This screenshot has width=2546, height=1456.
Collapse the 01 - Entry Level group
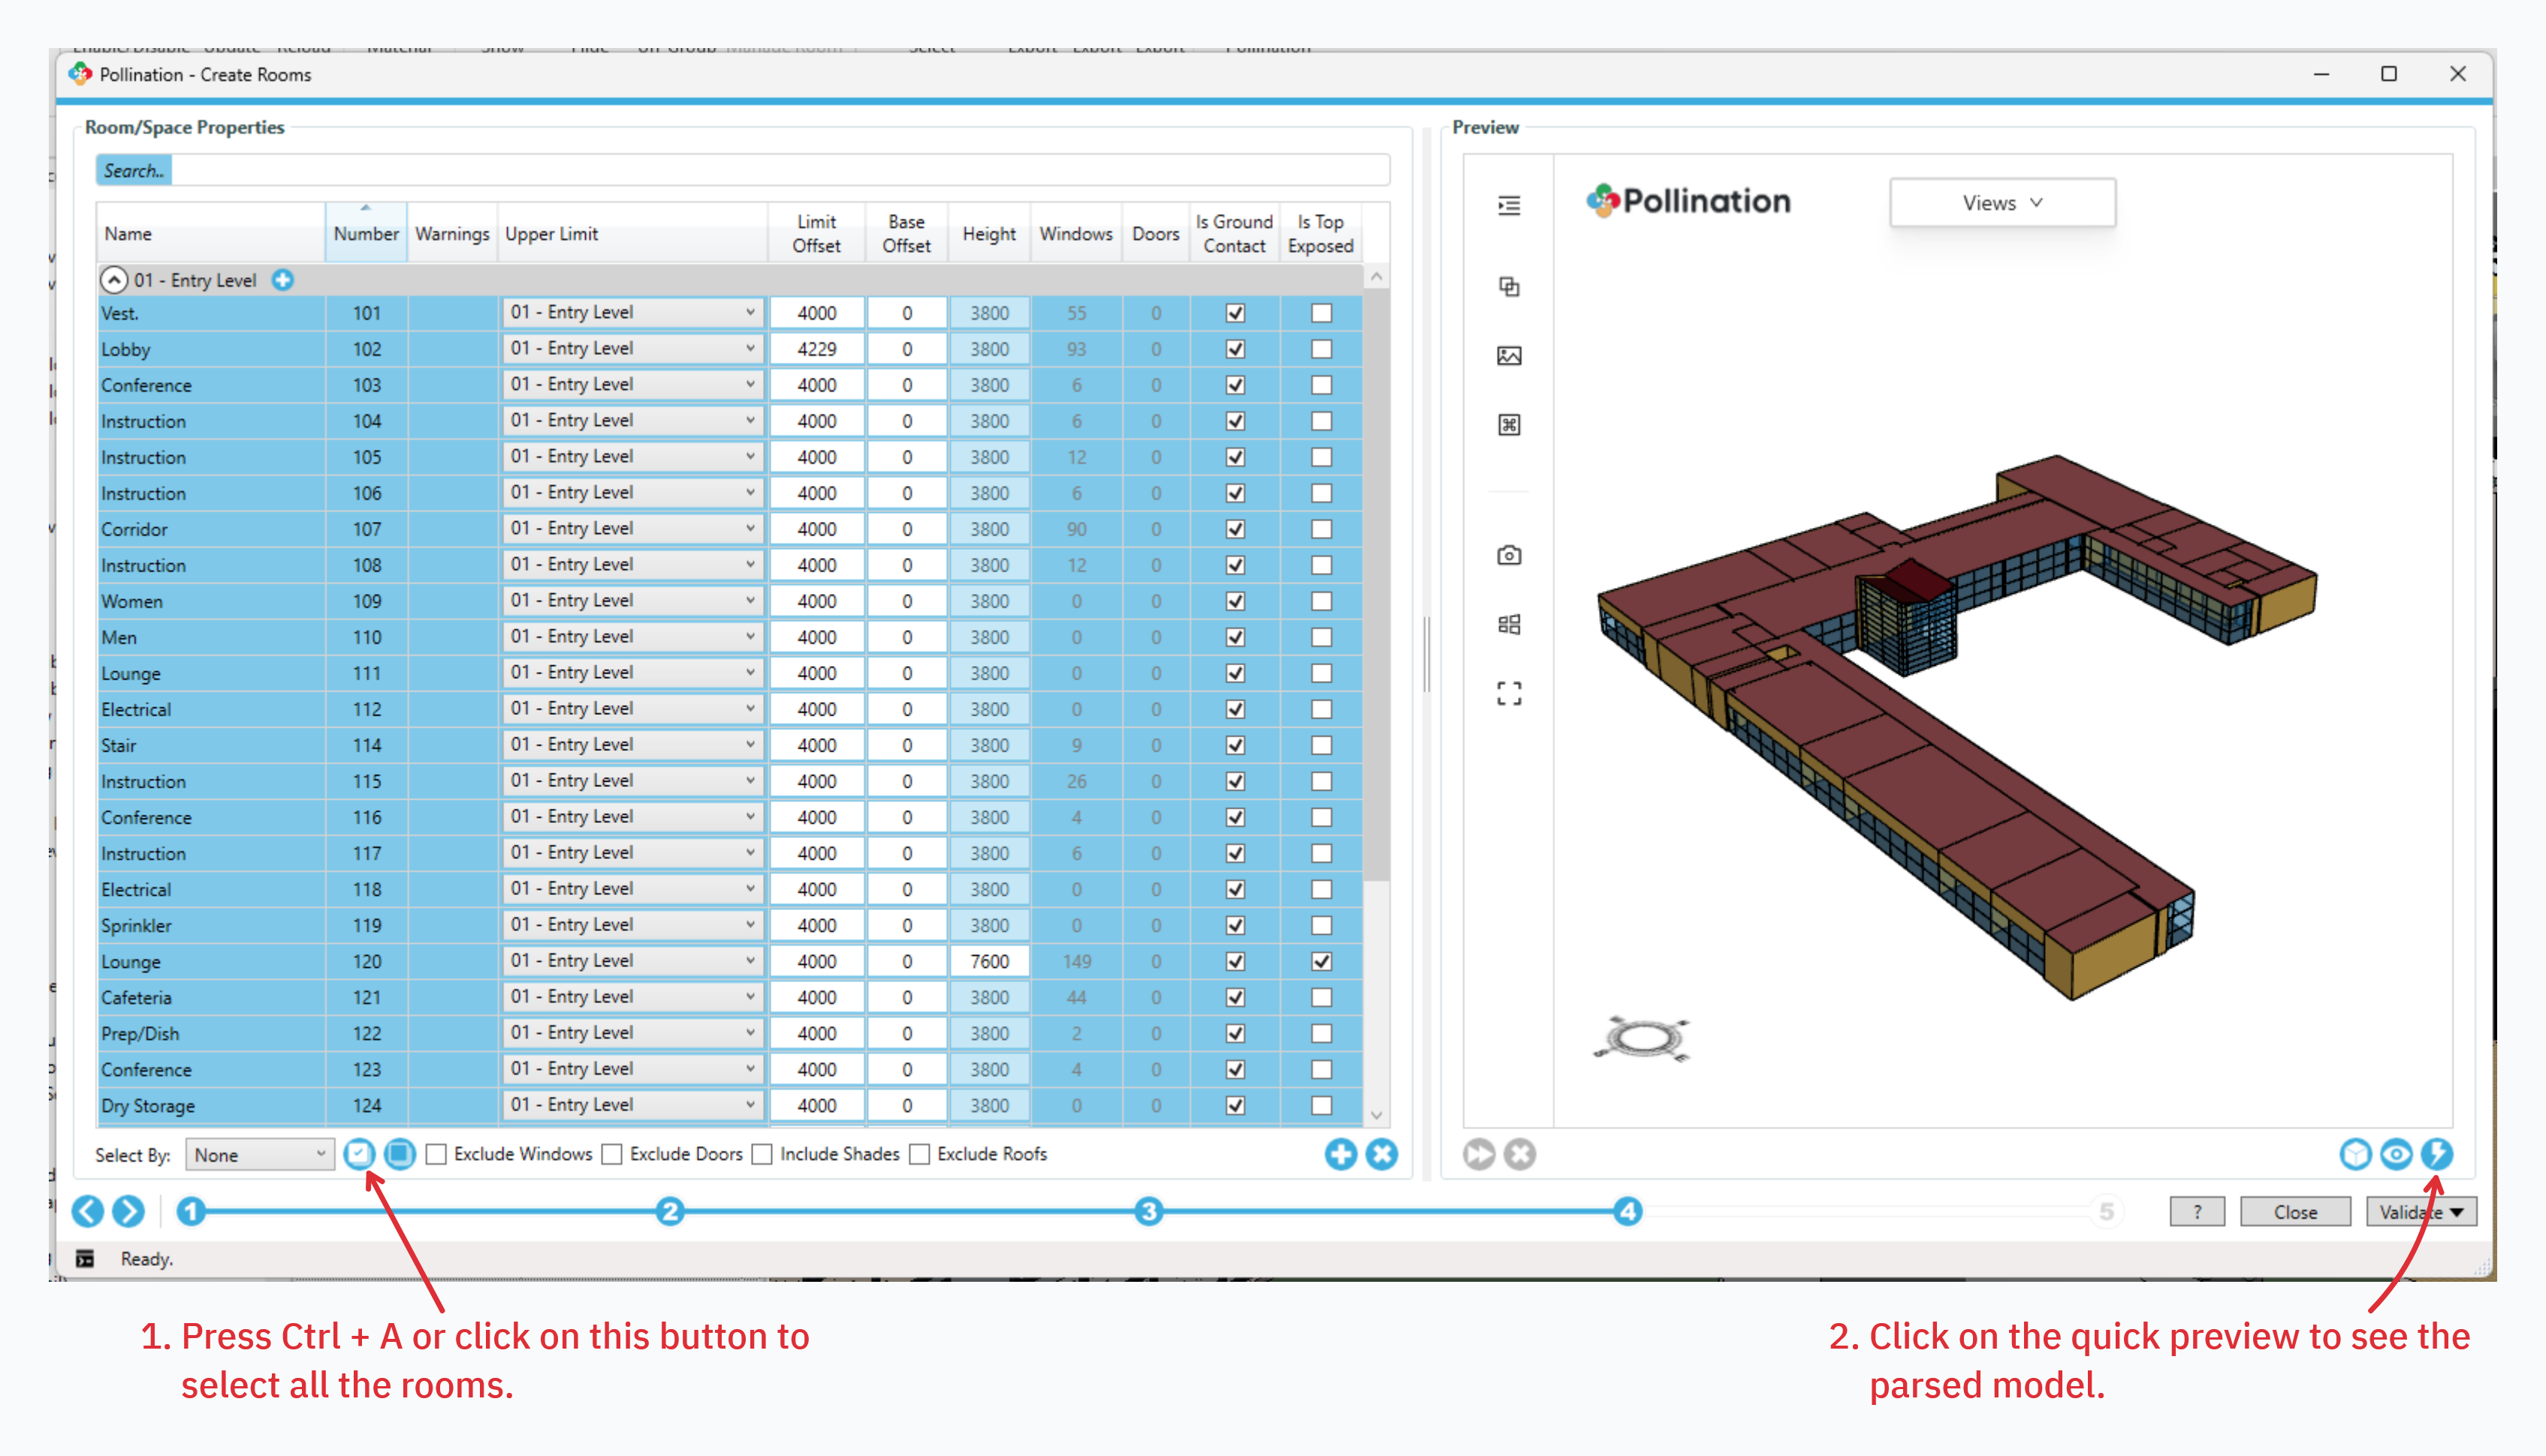click(114, 280)
